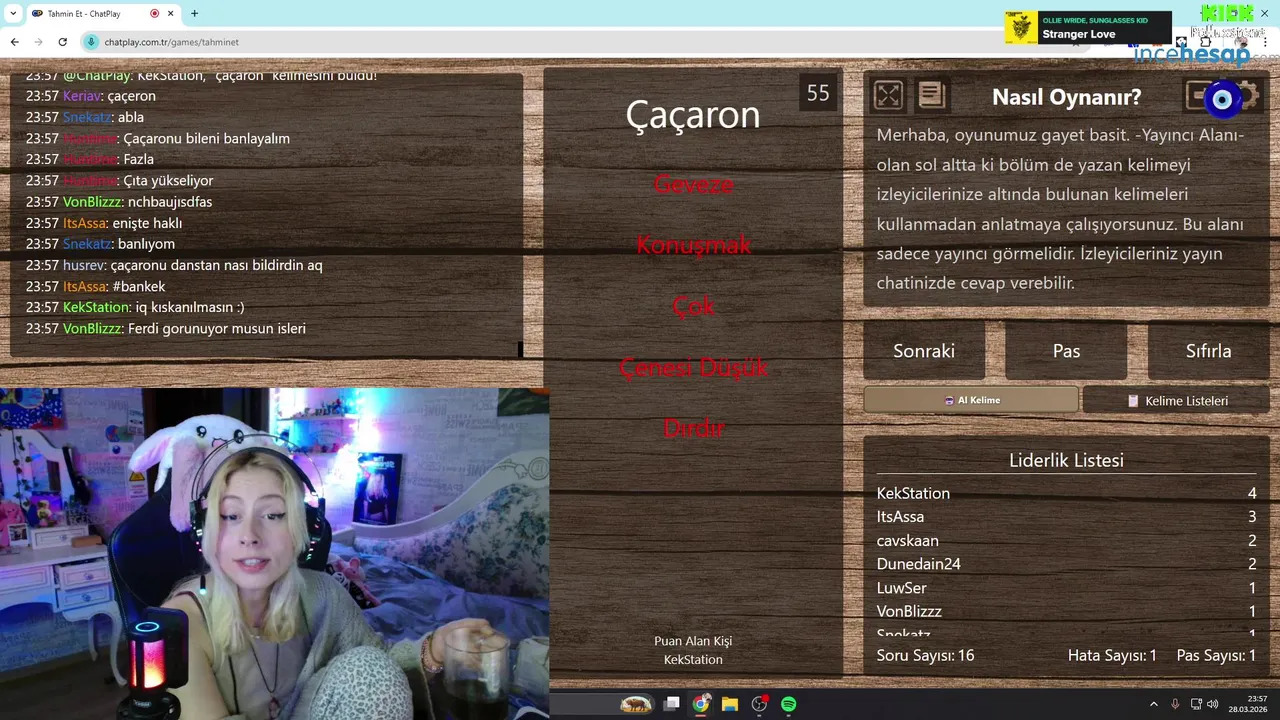Click the Stranger Love album cover thumbnail
This screenshot has height=720, width=1280.
(x=1021, y=27)
